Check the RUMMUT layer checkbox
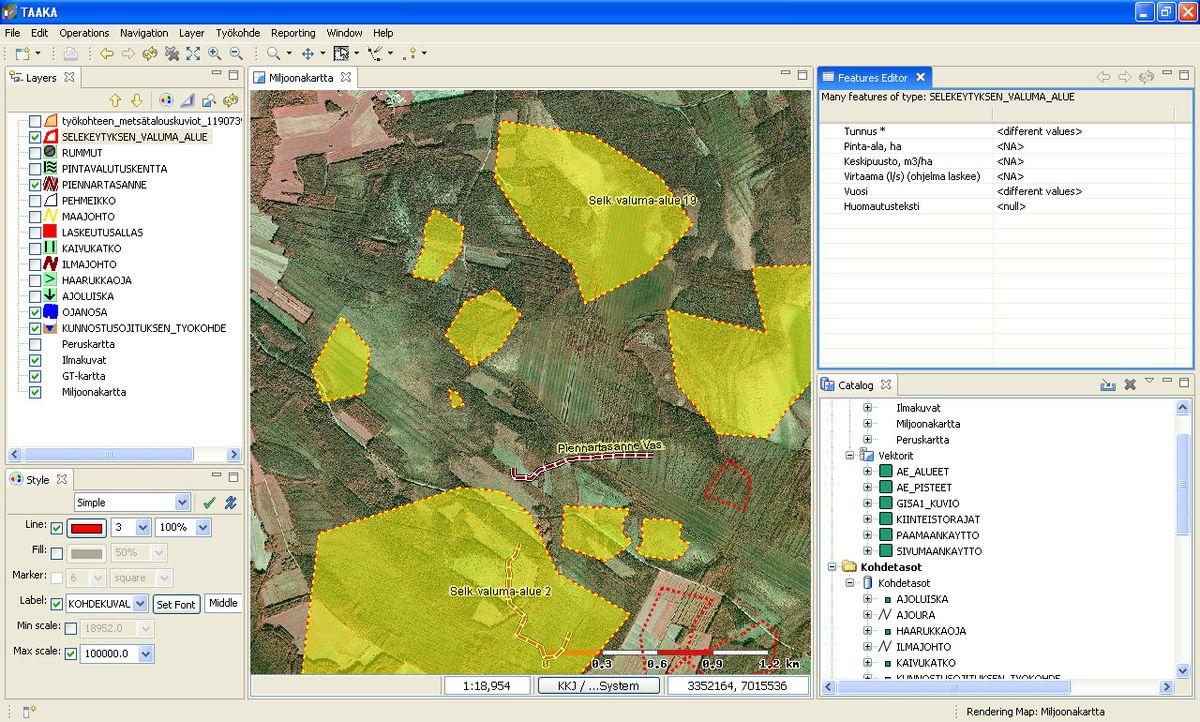 click(36, 153)
